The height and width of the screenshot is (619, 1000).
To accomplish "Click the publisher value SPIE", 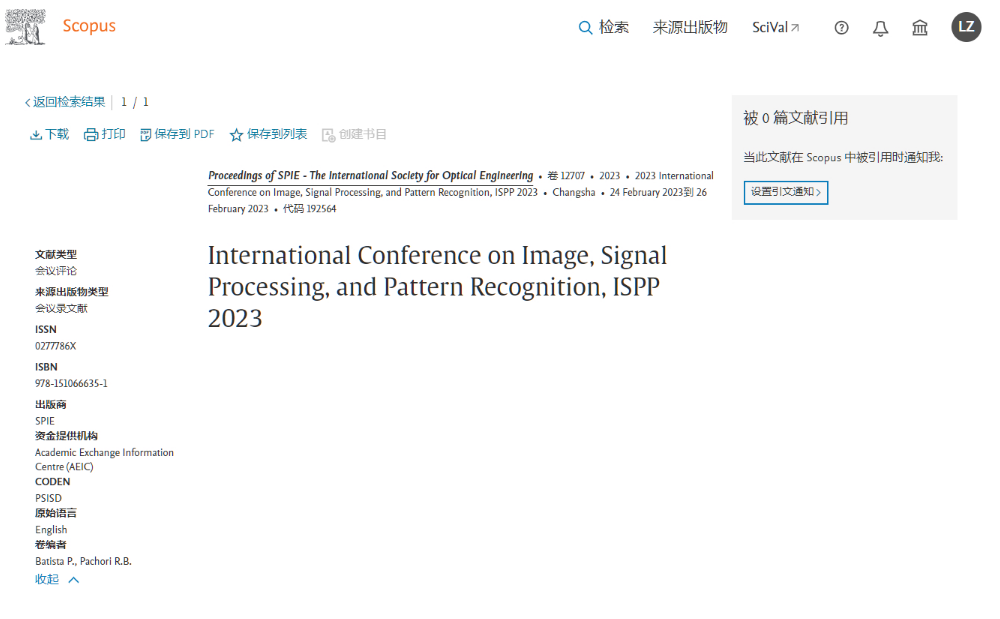I will (x=45, y=421).
